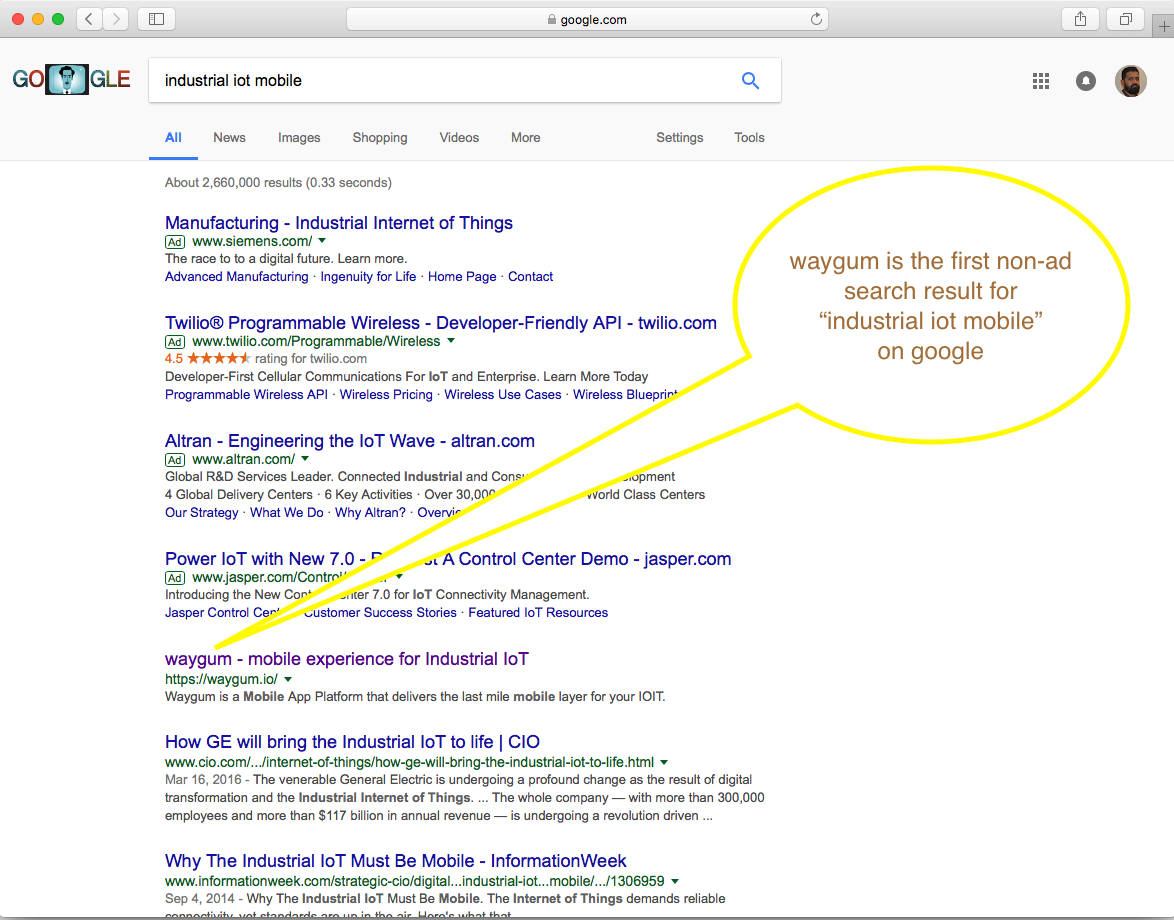Open Altran - Engineering the IoT Wave link
1174x920 pixels.
coord(350,441)
